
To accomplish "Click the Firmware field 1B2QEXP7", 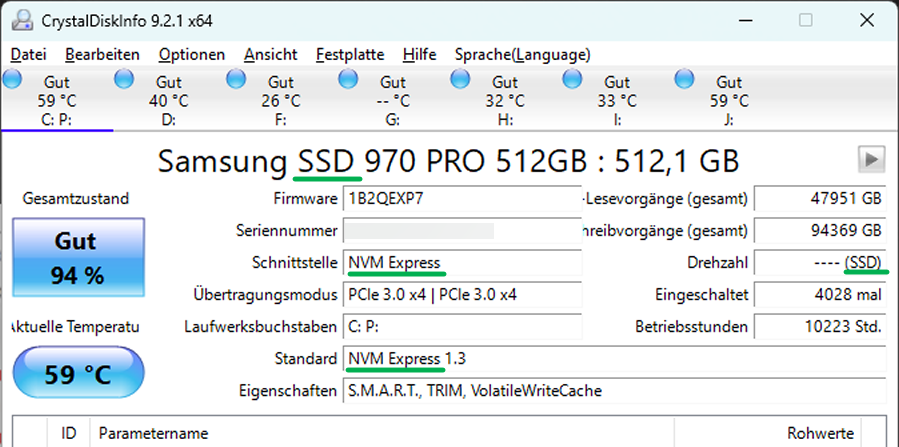I will point(462,199).
